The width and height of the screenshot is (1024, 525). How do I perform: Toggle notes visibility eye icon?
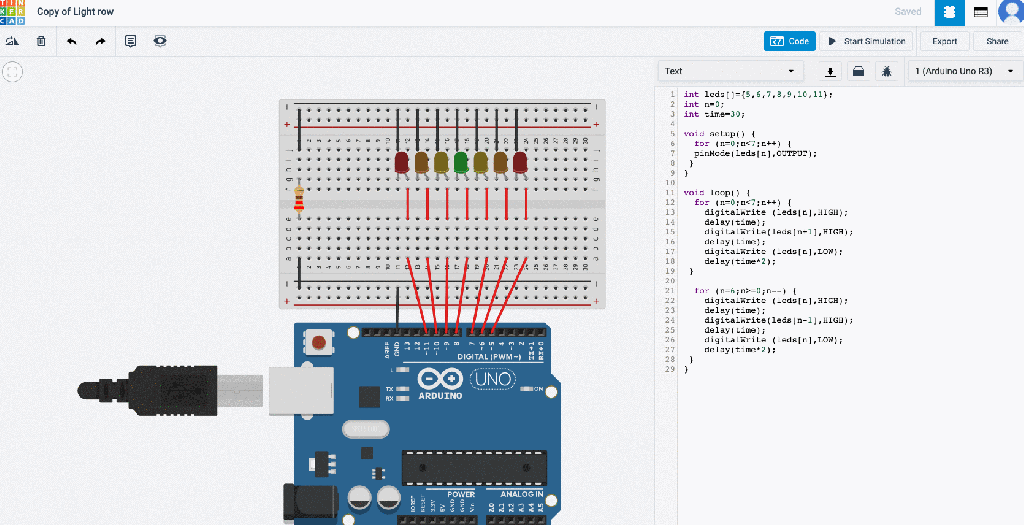[x=160, y=41]
